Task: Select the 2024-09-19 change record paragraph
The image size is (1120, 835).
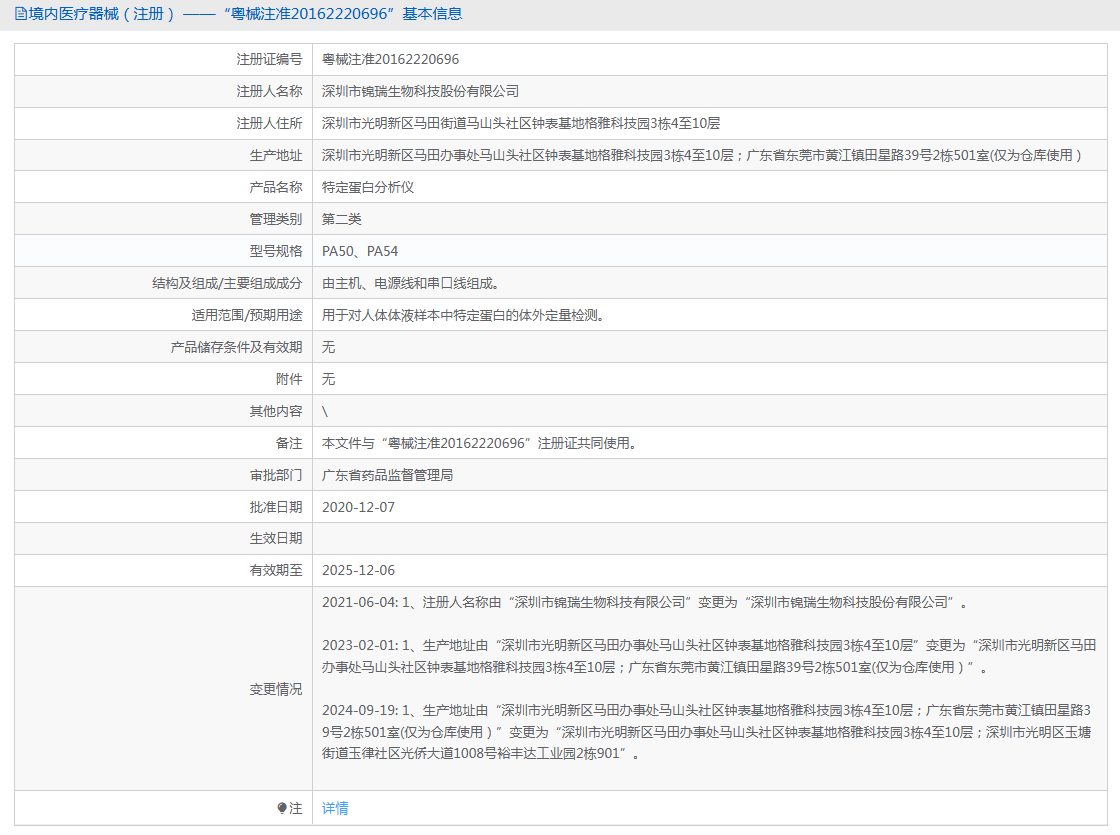Action: coord(706,732)
